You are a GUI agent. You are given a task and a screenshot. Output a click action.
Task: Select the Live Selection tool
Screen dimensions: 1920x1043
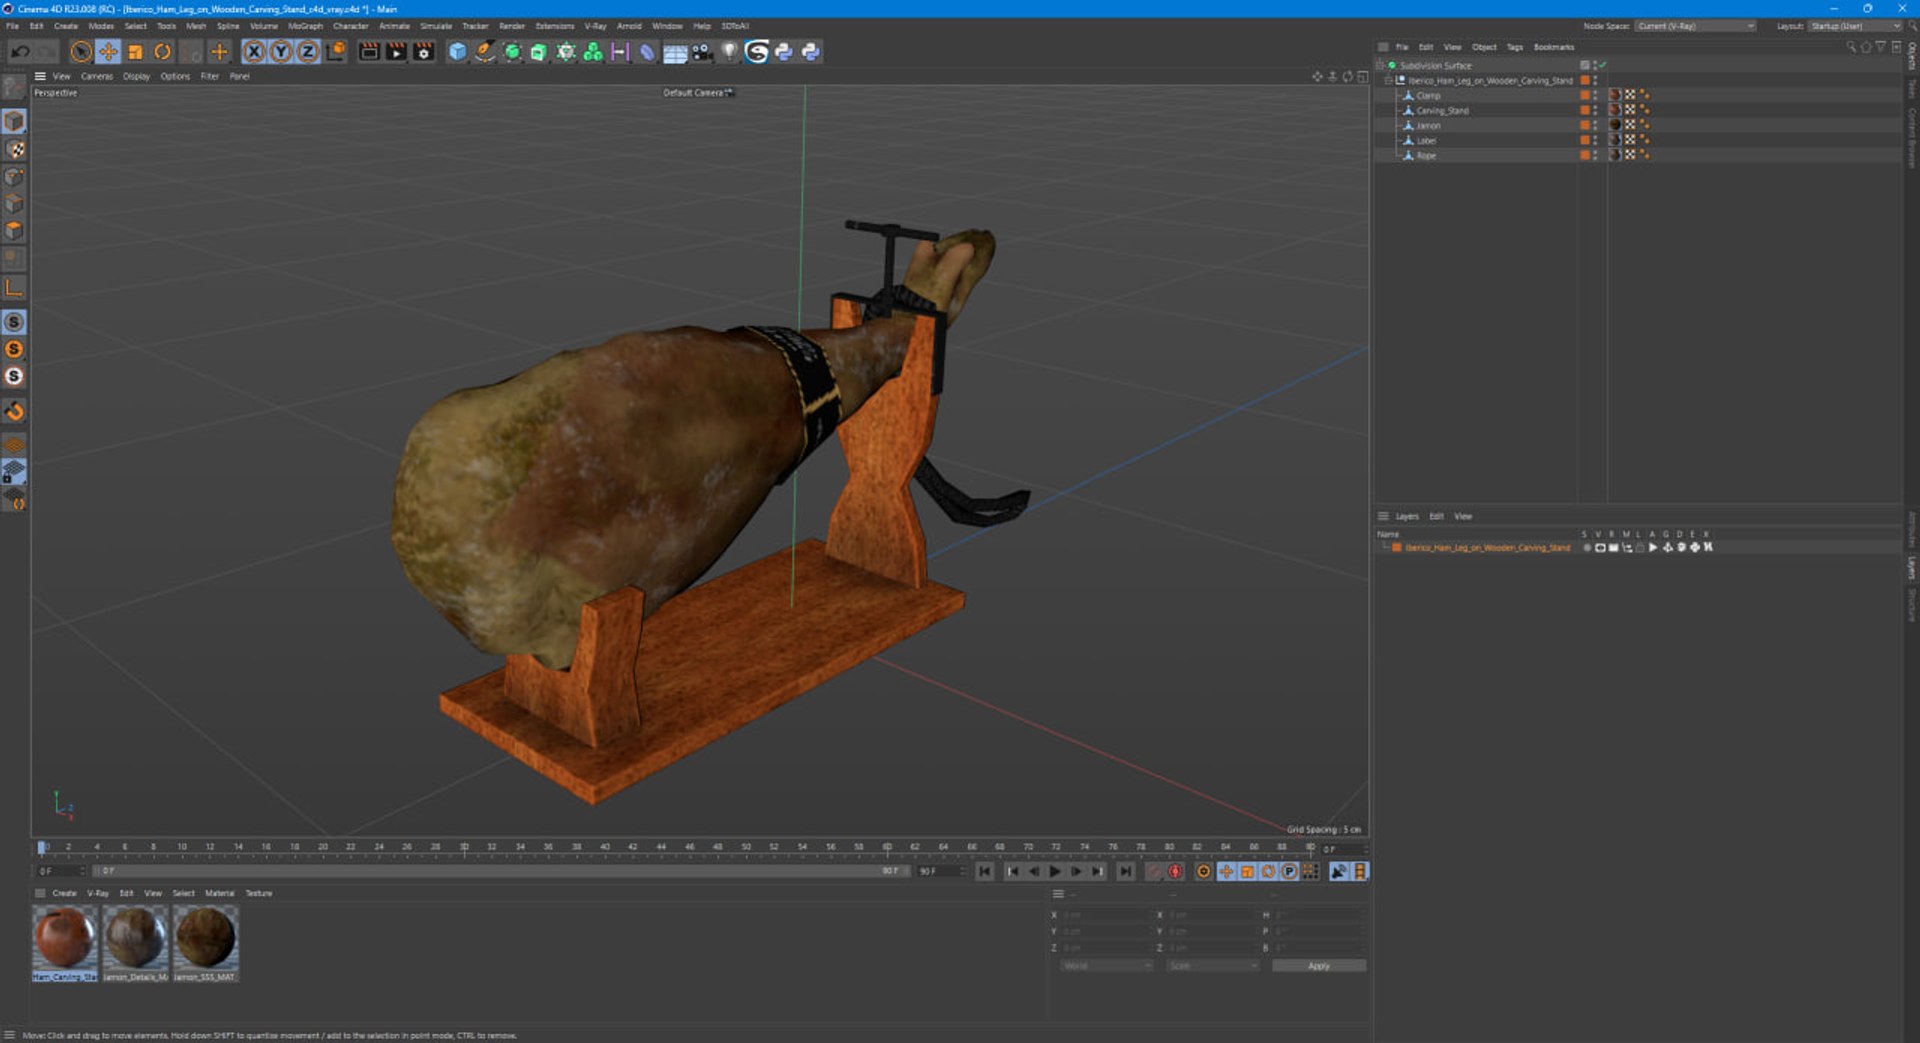[x=81, y=52]
